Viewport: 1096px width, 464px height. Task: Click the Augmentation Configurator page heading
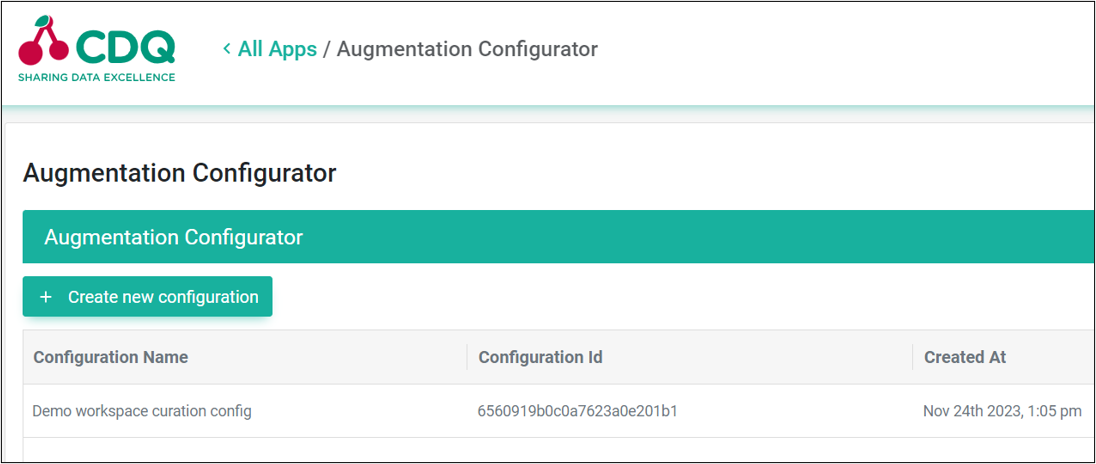[180, 173]
